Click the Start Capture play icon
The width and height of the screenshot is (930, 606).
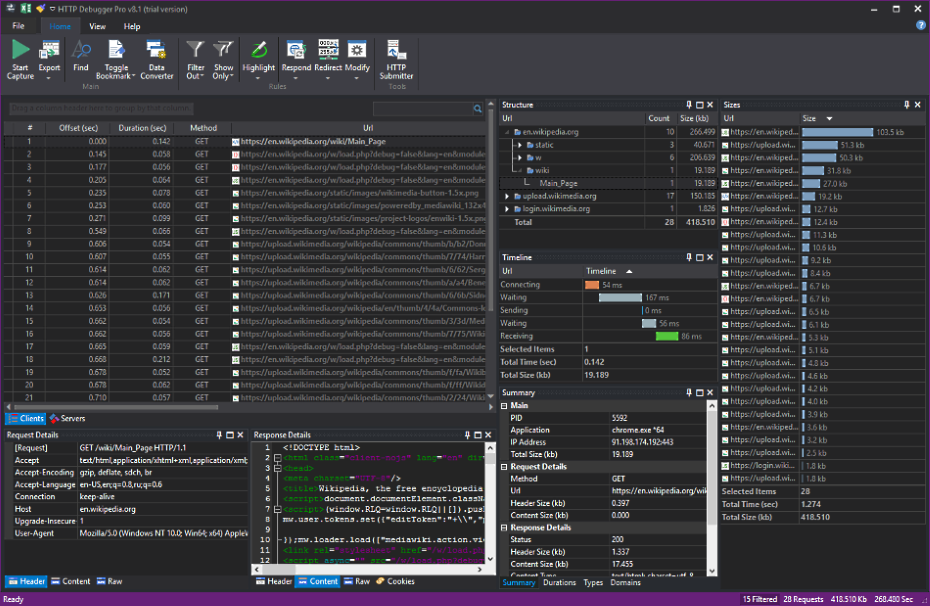20,50
